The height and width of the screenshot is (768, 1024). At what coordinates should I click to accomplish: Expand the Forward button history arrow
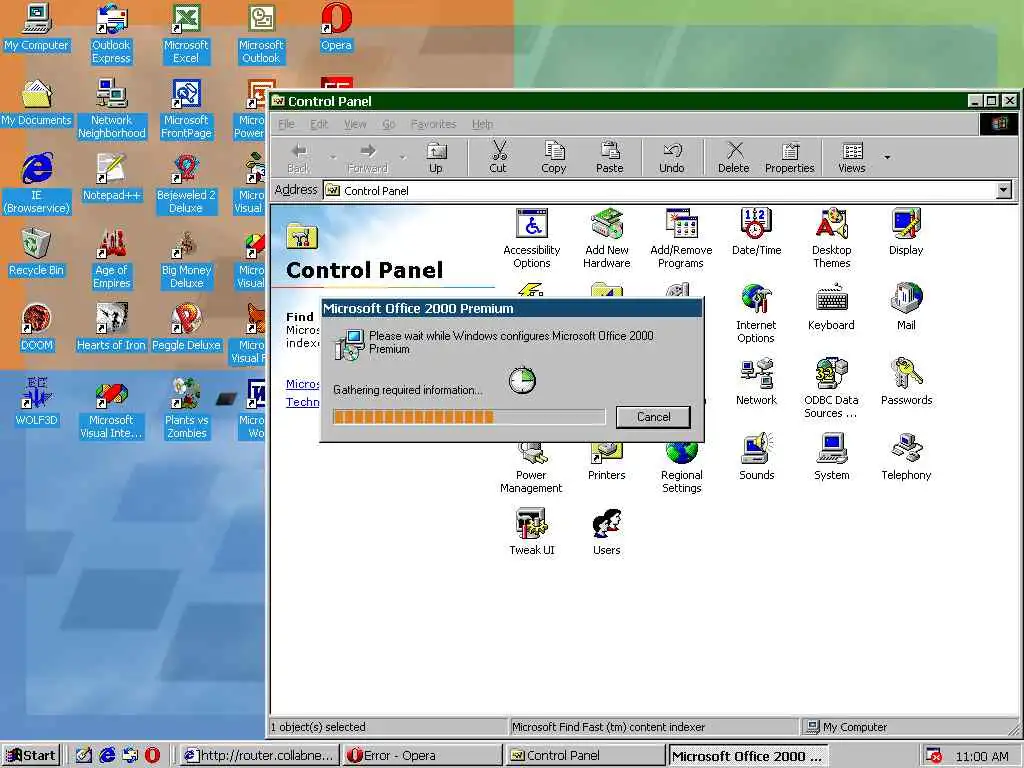403,157
